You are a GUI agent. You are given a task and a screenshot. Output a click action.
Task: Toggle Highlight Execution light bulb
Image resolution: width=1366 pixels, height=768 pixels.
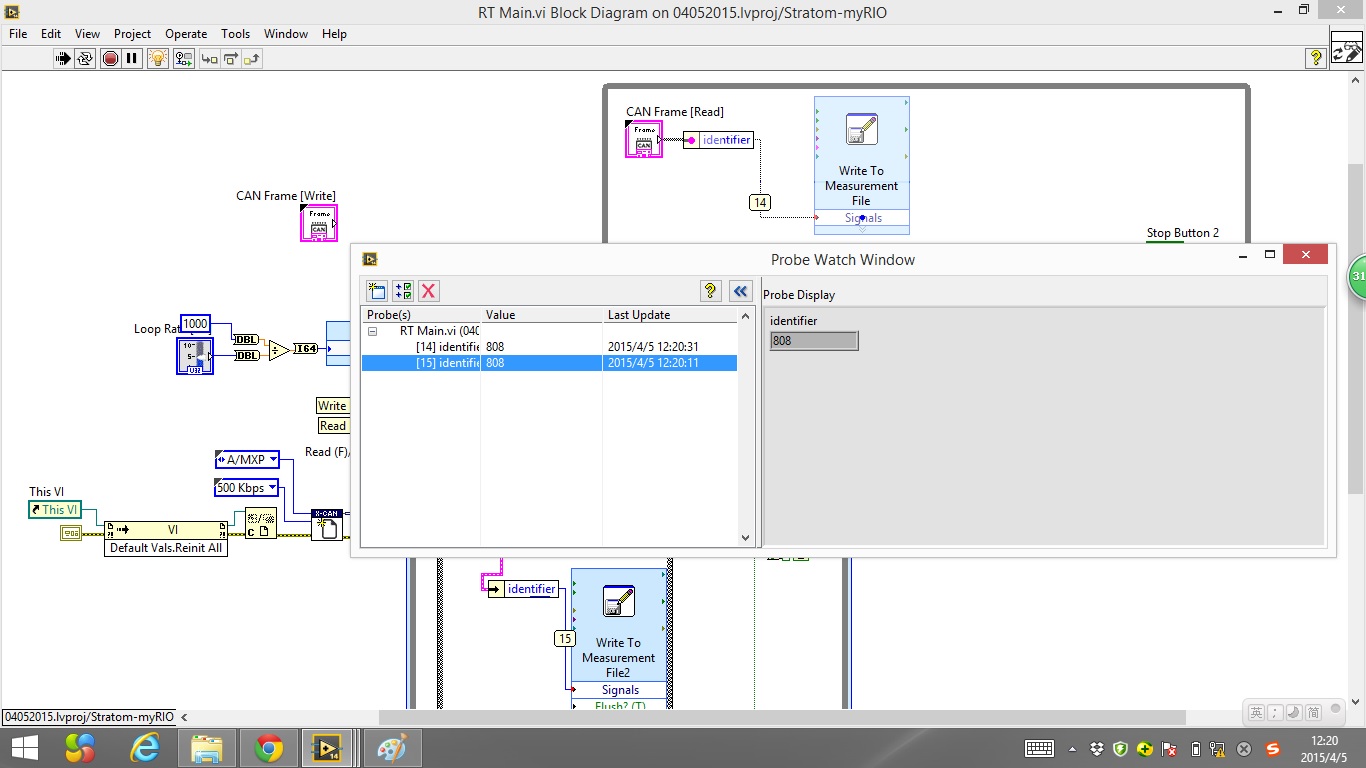(x=157, y=59)
